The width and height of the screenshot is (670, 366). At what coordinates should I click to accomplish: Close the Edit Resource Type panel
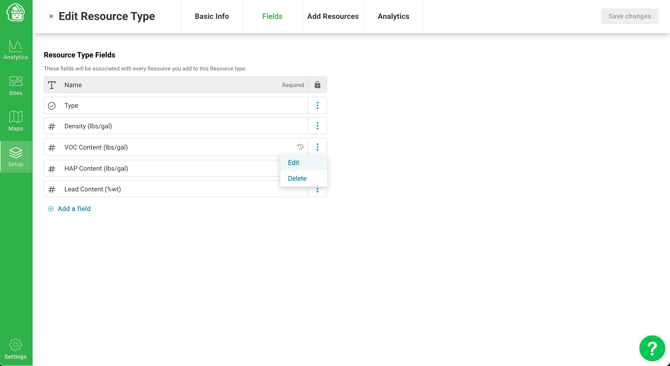(51, 16)
